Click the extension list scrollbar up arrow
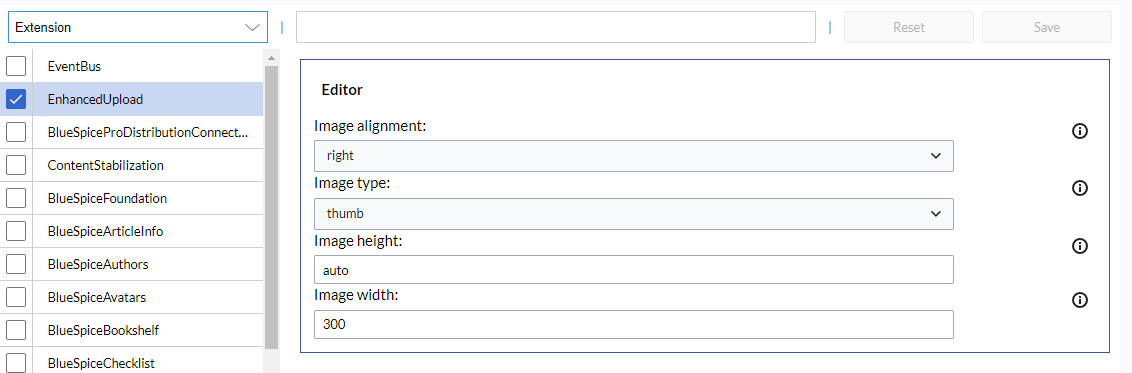Image resolution: width=1132 pixels, height=373 pixels. 271,58
